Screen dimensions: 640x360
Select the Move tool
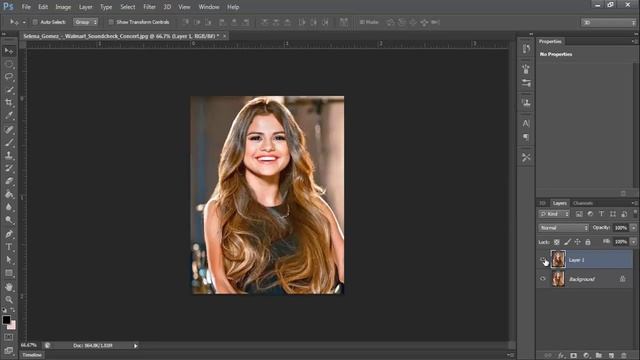pos(9,51)
